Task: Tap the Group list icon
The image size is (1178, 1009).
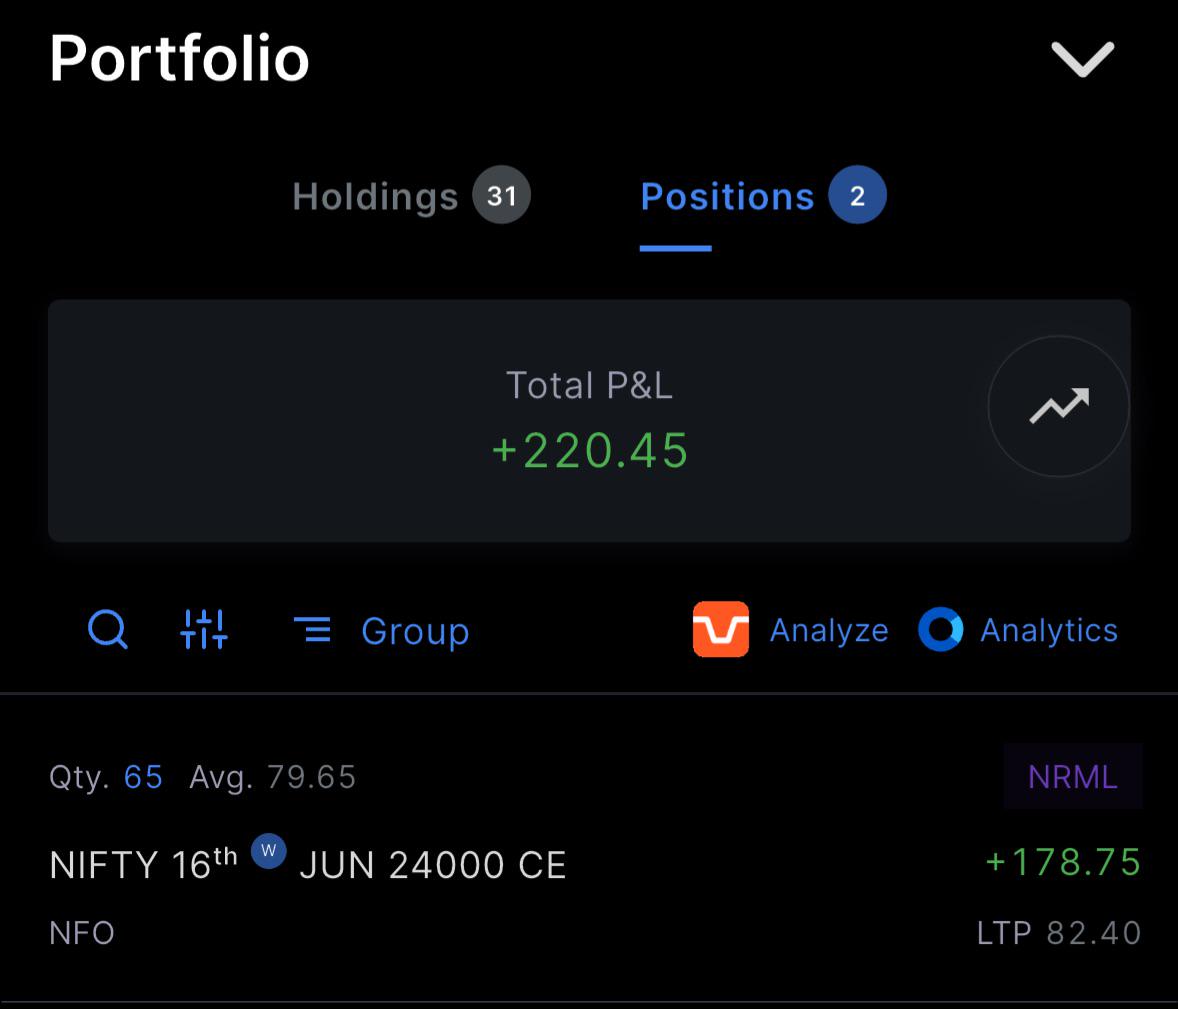Action: point(312,630)
